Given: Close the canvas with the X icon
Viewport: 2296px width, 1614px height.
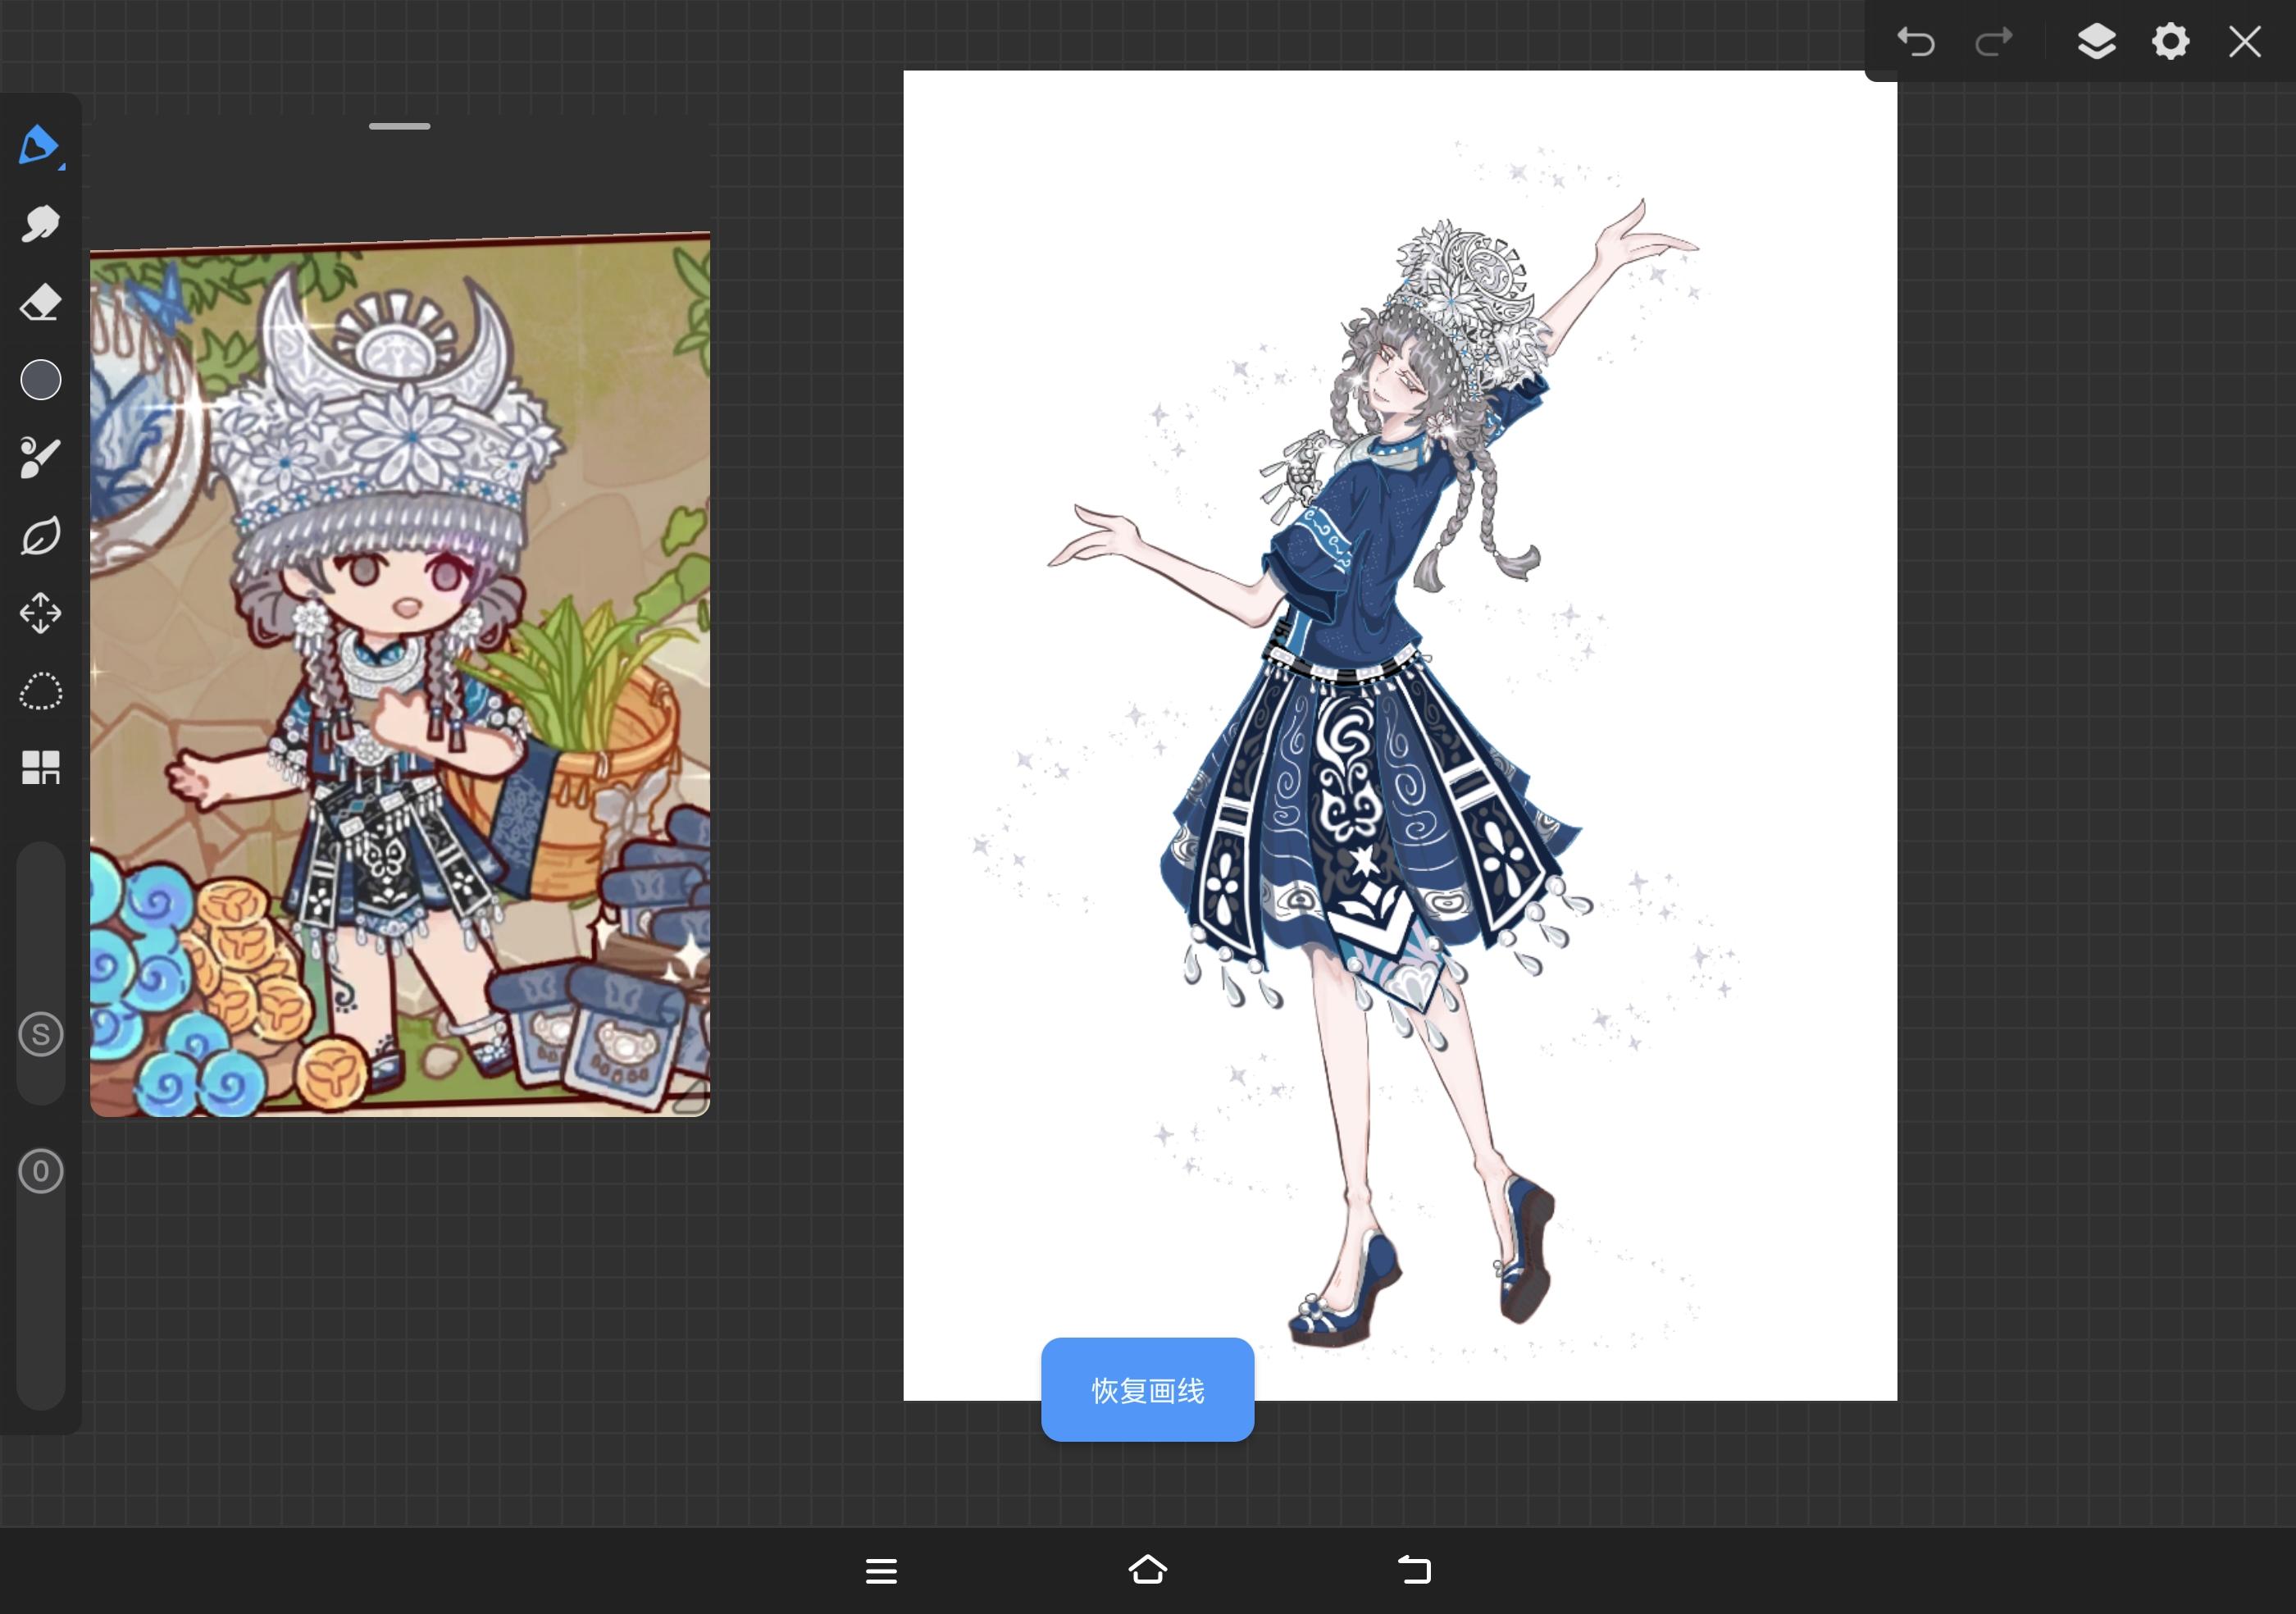Looking at the screenshot, I should click(2245, 42).
